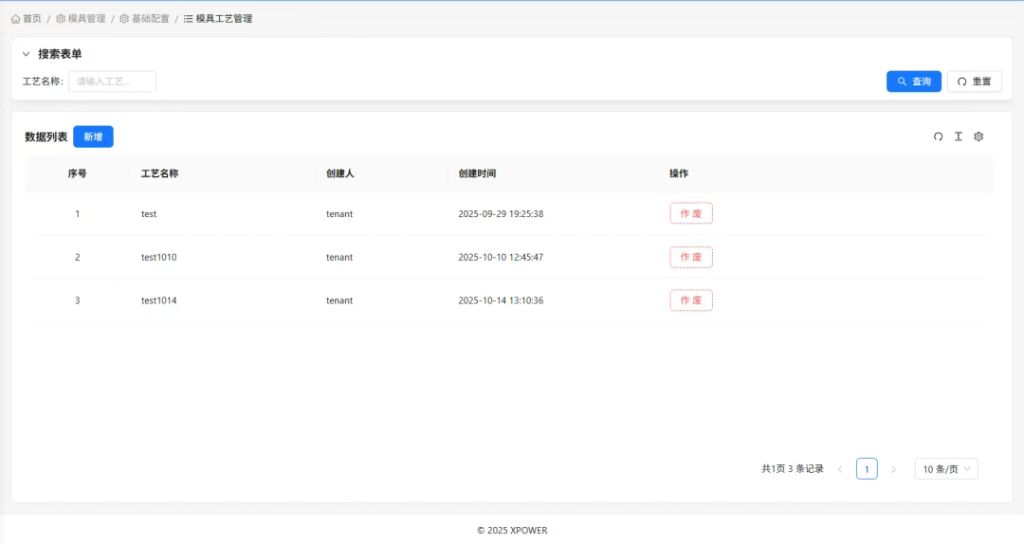
Task: Click the table refresh icon
Action: click(938, 137)
